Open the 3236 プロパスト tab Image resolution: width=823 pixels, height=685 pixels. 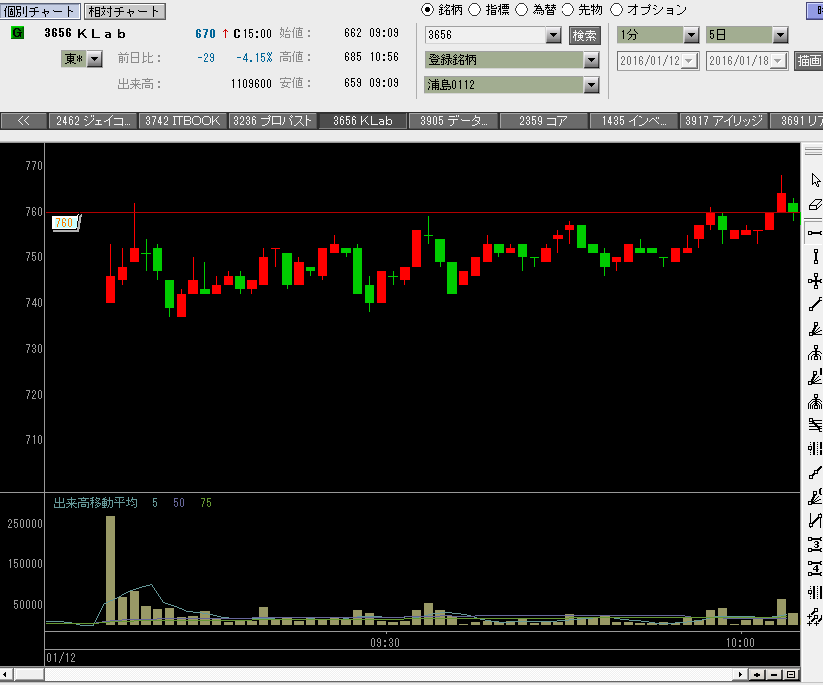[273, 121]
